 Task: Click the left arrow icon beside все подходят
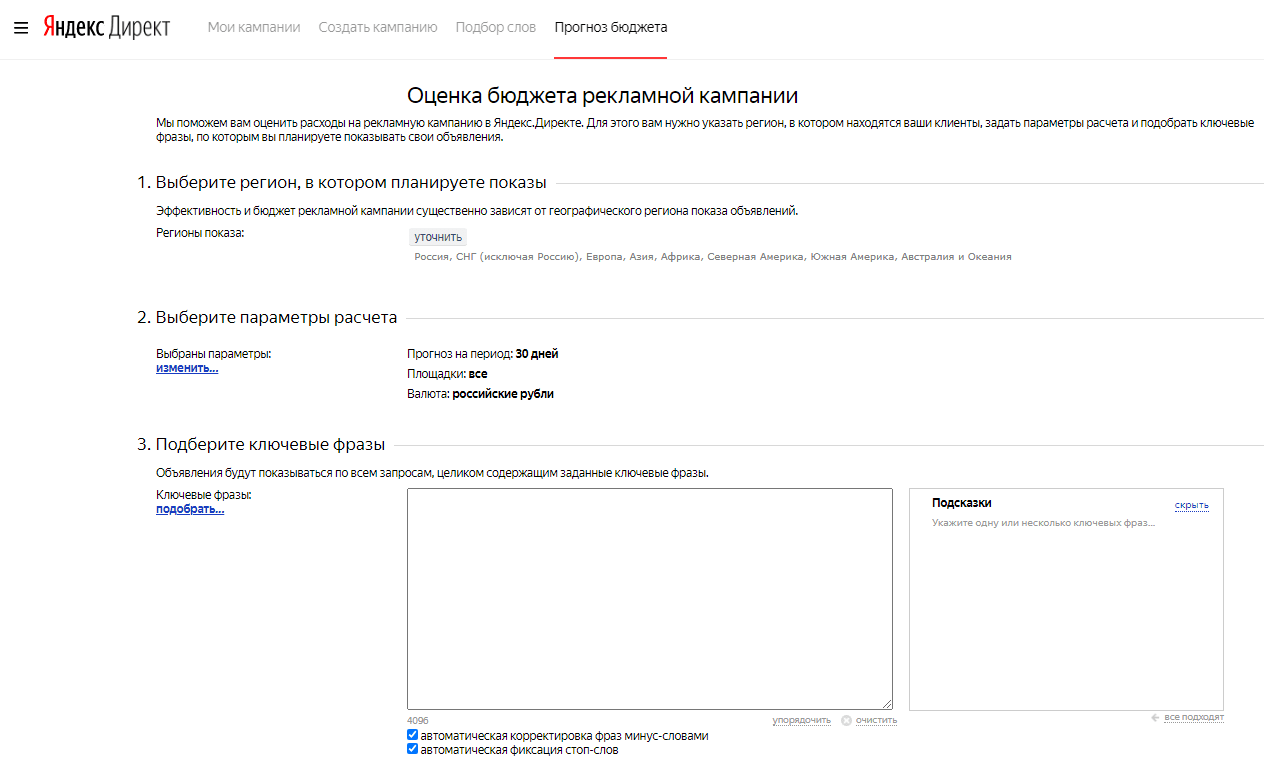(x=1155, y=717)
